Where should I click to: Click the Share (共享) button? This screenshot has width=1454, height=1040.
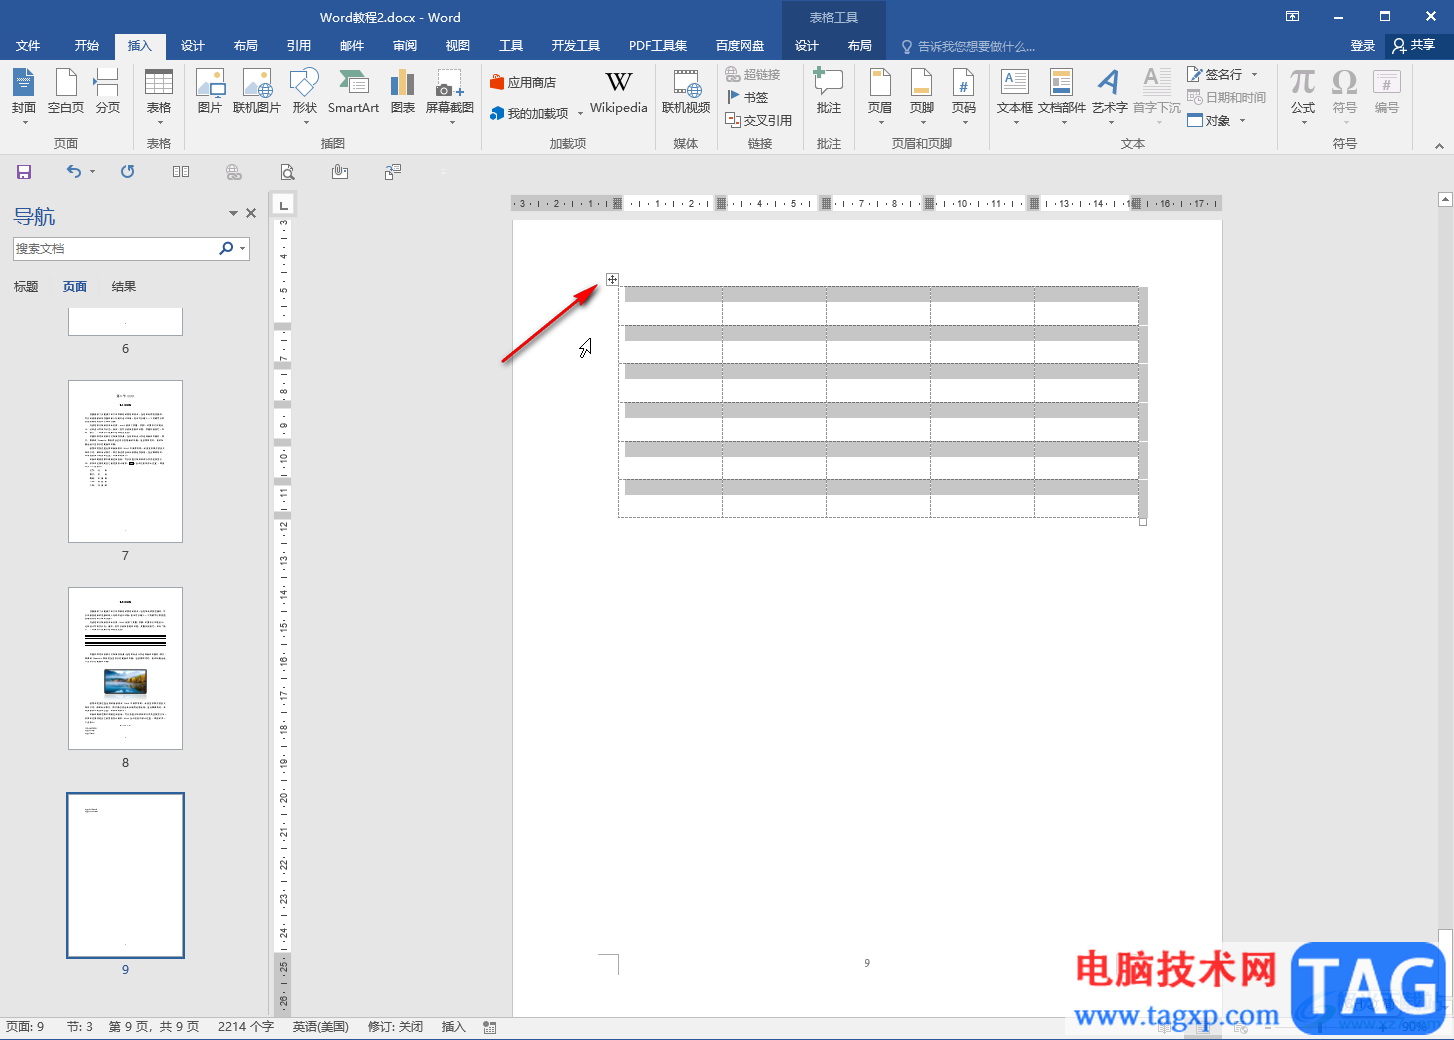pyautogui.click(x=1413, y=45)
